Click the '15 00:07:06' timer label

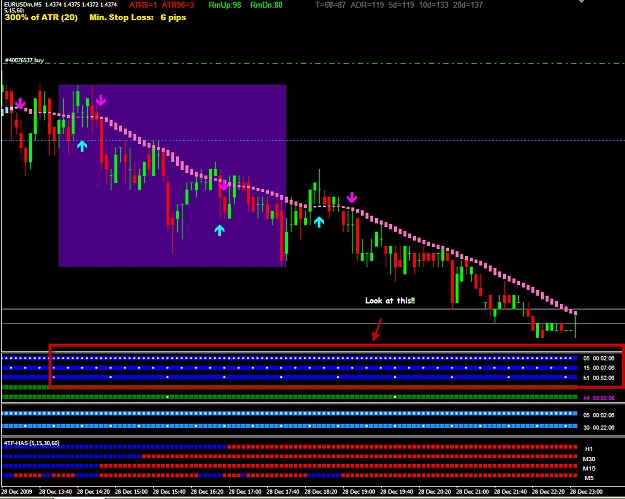click(599, 368)
